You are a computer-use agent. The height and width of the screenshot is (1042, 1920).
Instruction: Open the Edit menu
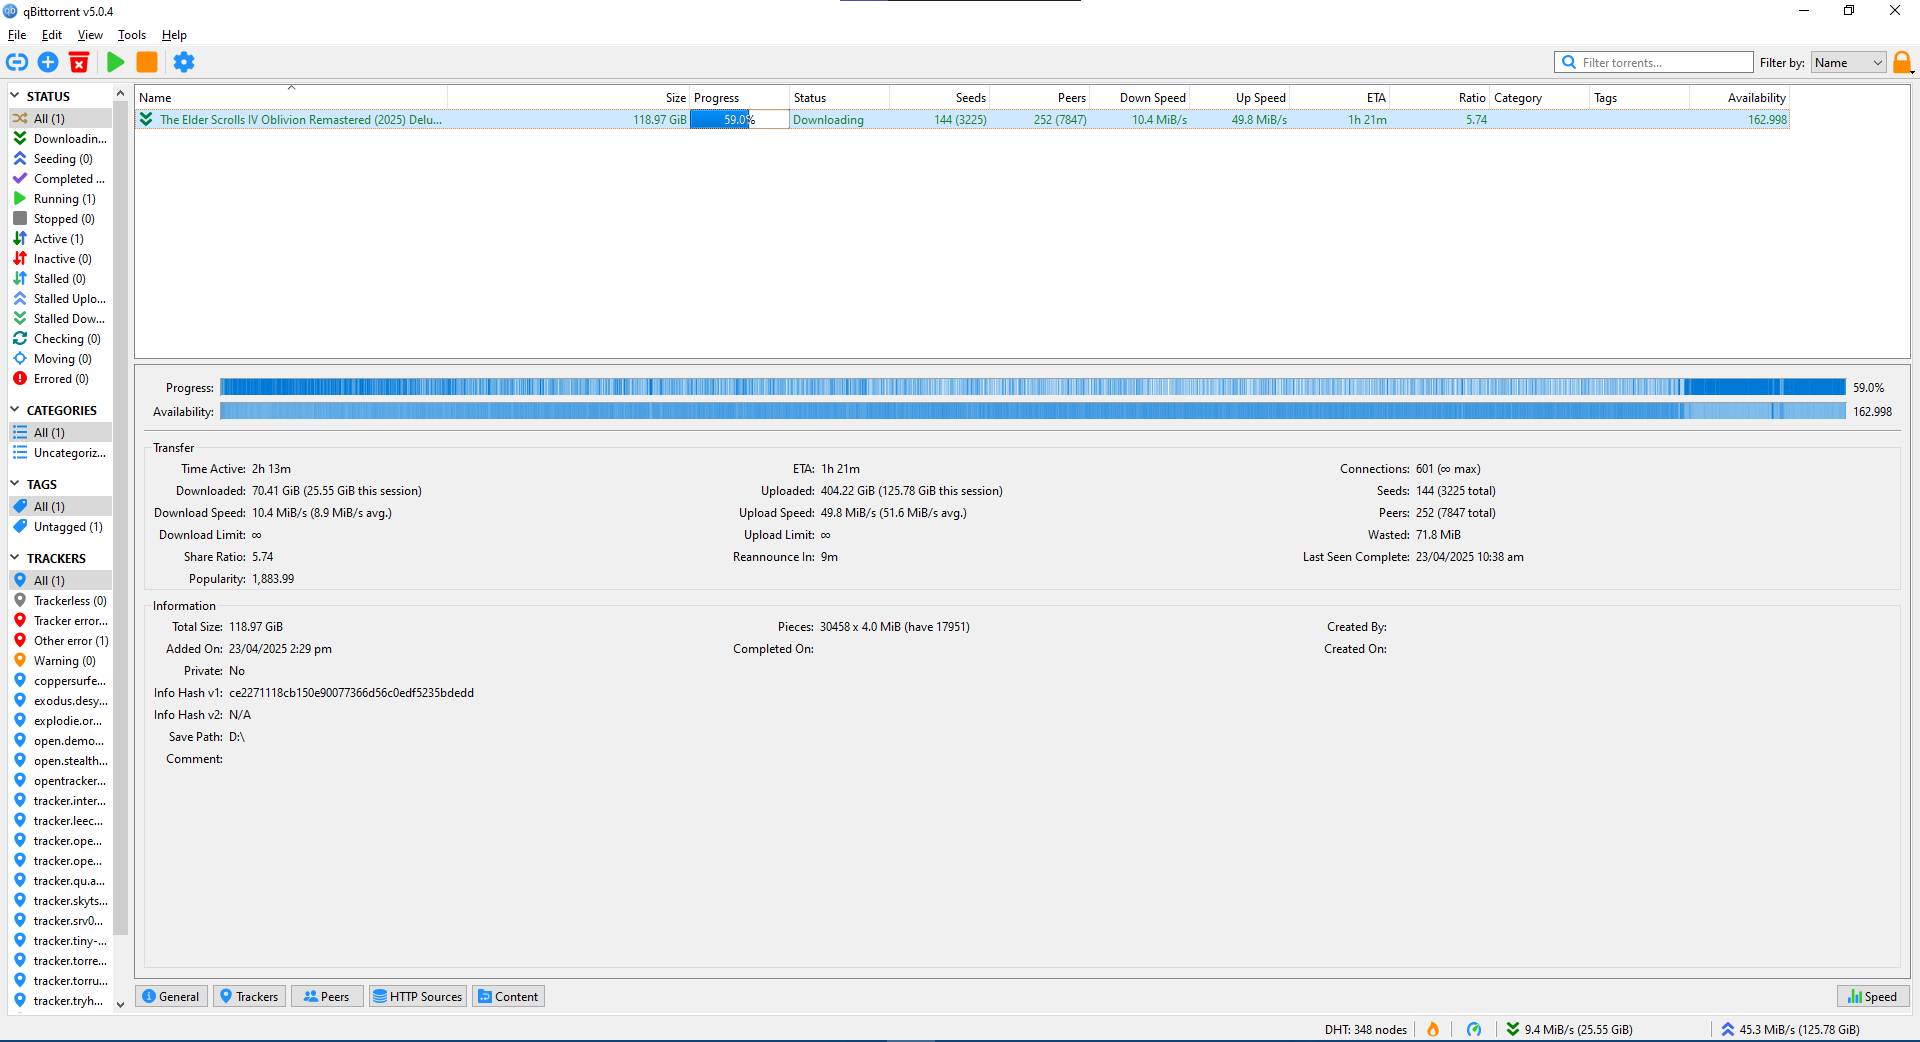52,35
